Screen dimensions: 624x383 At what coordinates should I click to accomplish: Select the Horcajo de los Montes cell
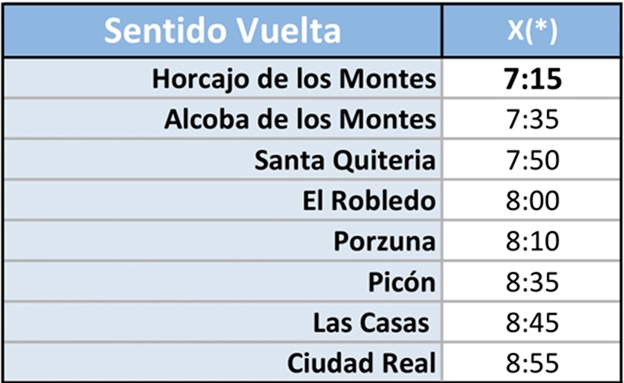click(x=222, y=78)
